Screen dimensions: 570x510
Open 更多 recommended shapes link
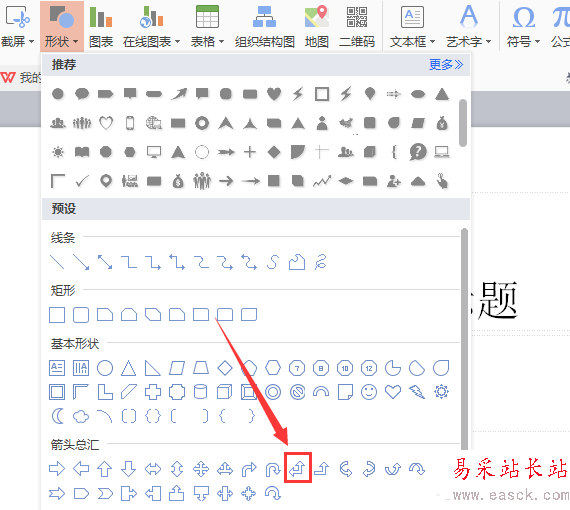446,65
